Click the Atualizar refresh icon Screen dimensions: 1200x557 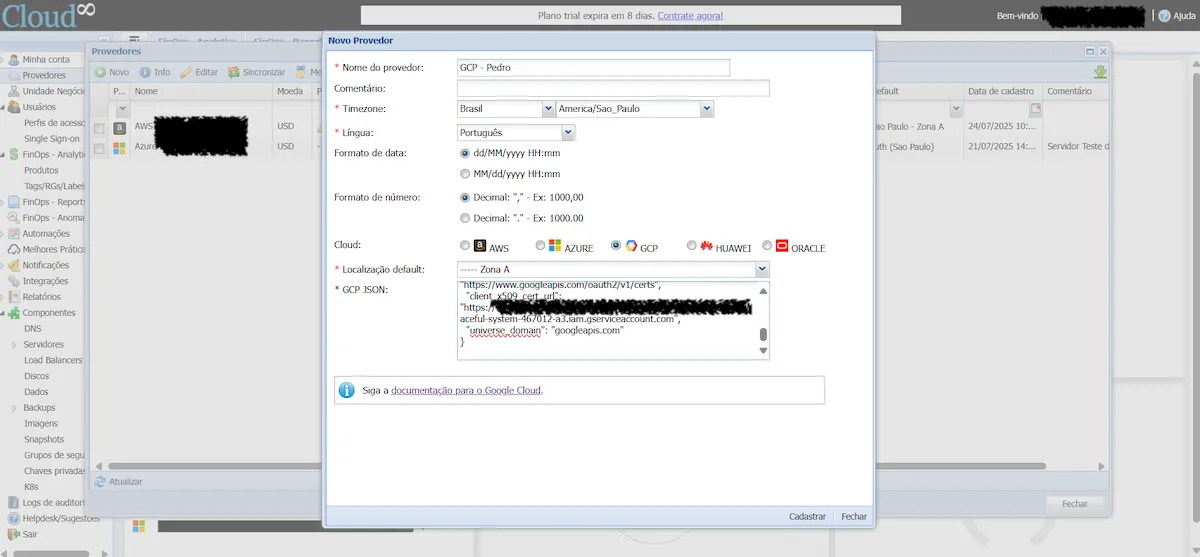(x=100, y=481)
